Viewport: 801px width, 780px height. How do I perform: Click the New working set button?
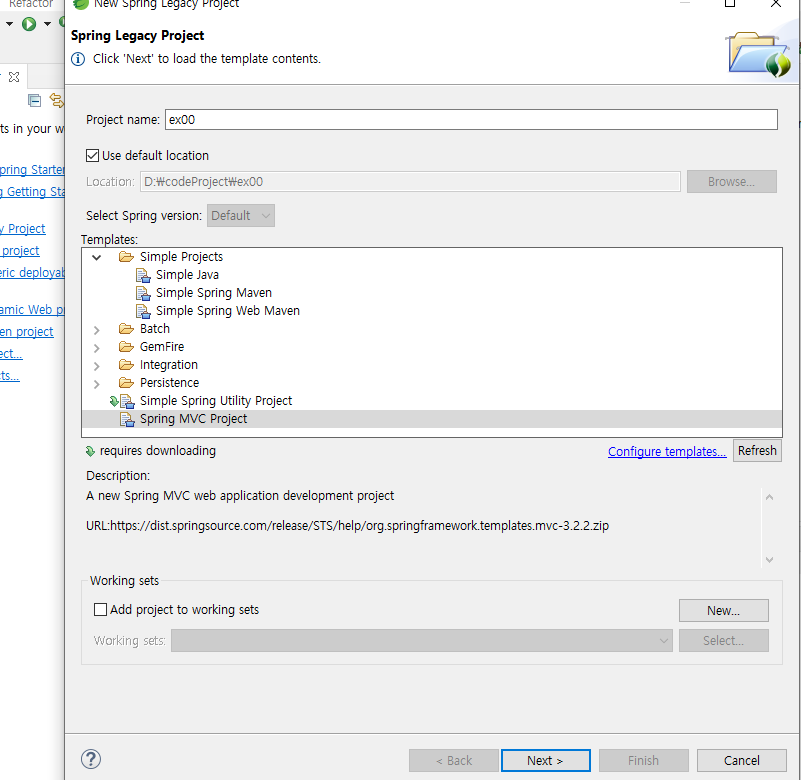723,610
